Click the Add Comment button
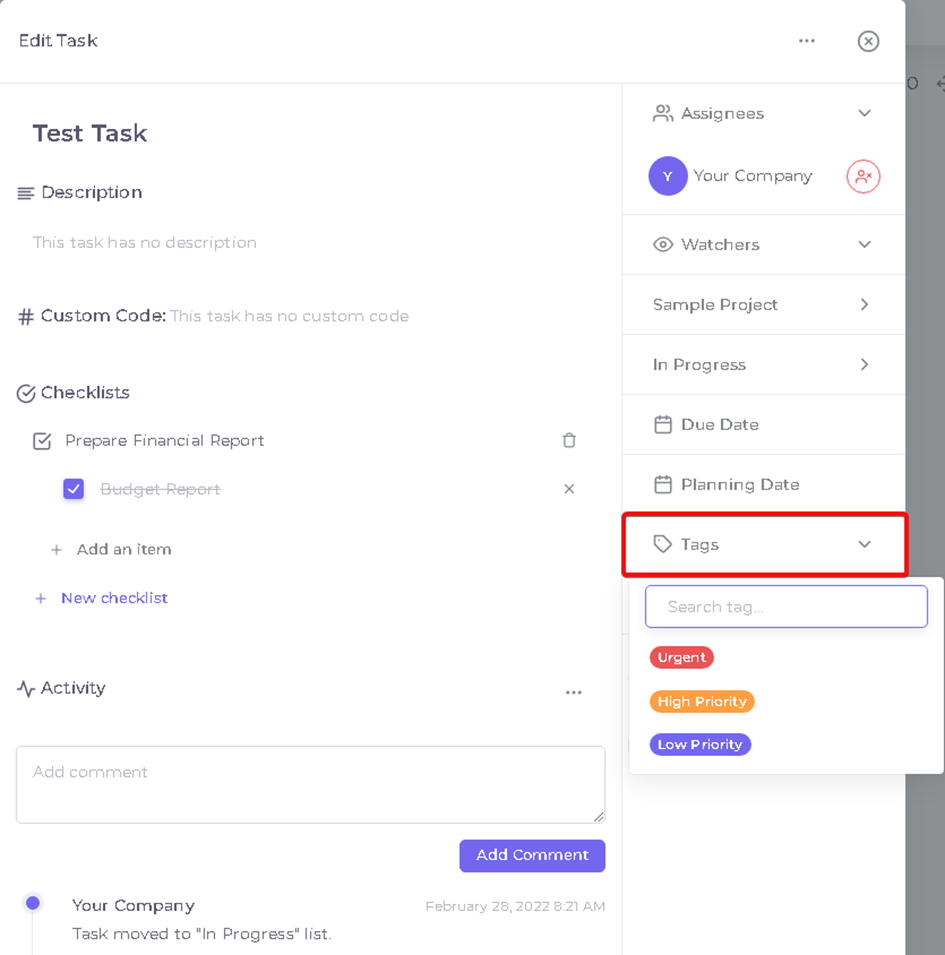 (532, 856)
